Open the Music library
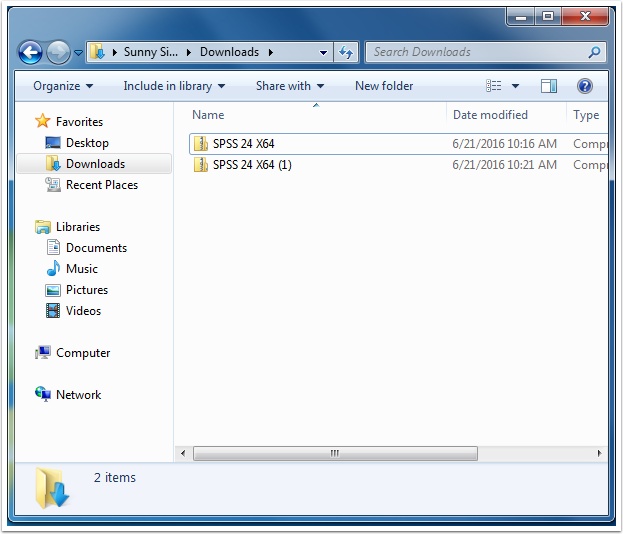Viewport: 623px width, 534px height. [81, 269]
